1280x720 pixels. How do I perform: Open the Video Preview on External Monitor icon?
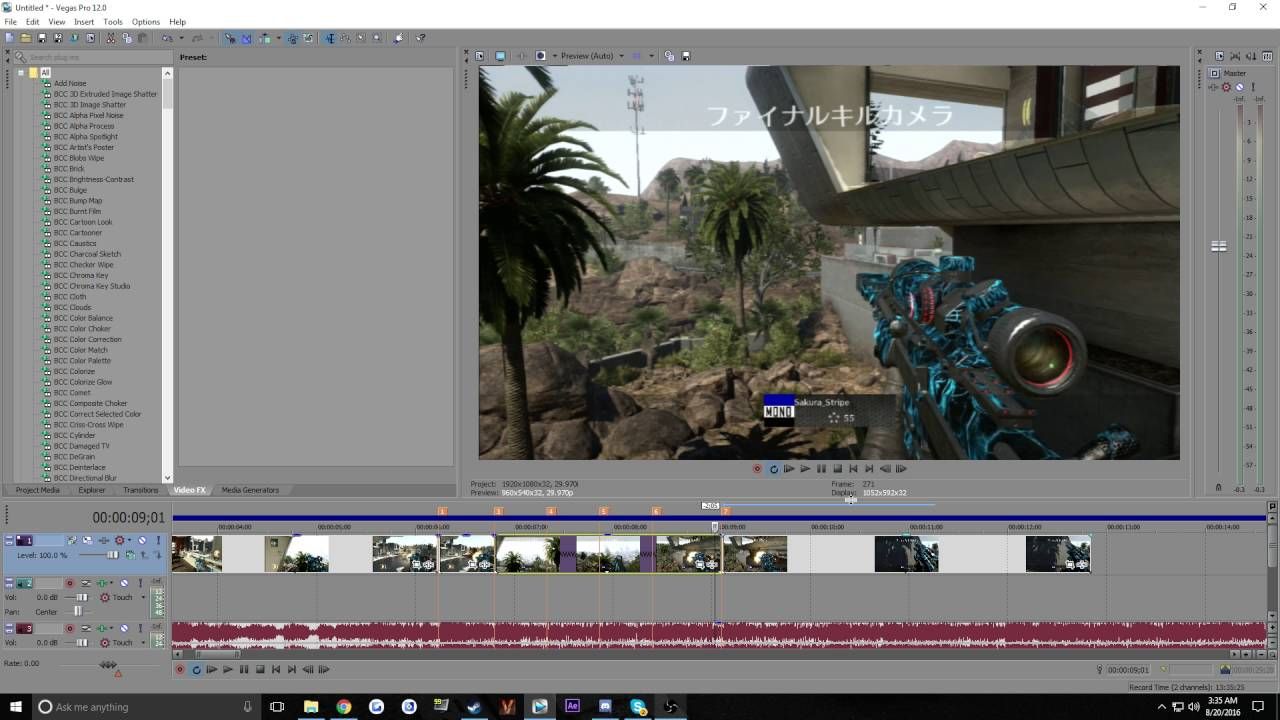click(499, 56)
